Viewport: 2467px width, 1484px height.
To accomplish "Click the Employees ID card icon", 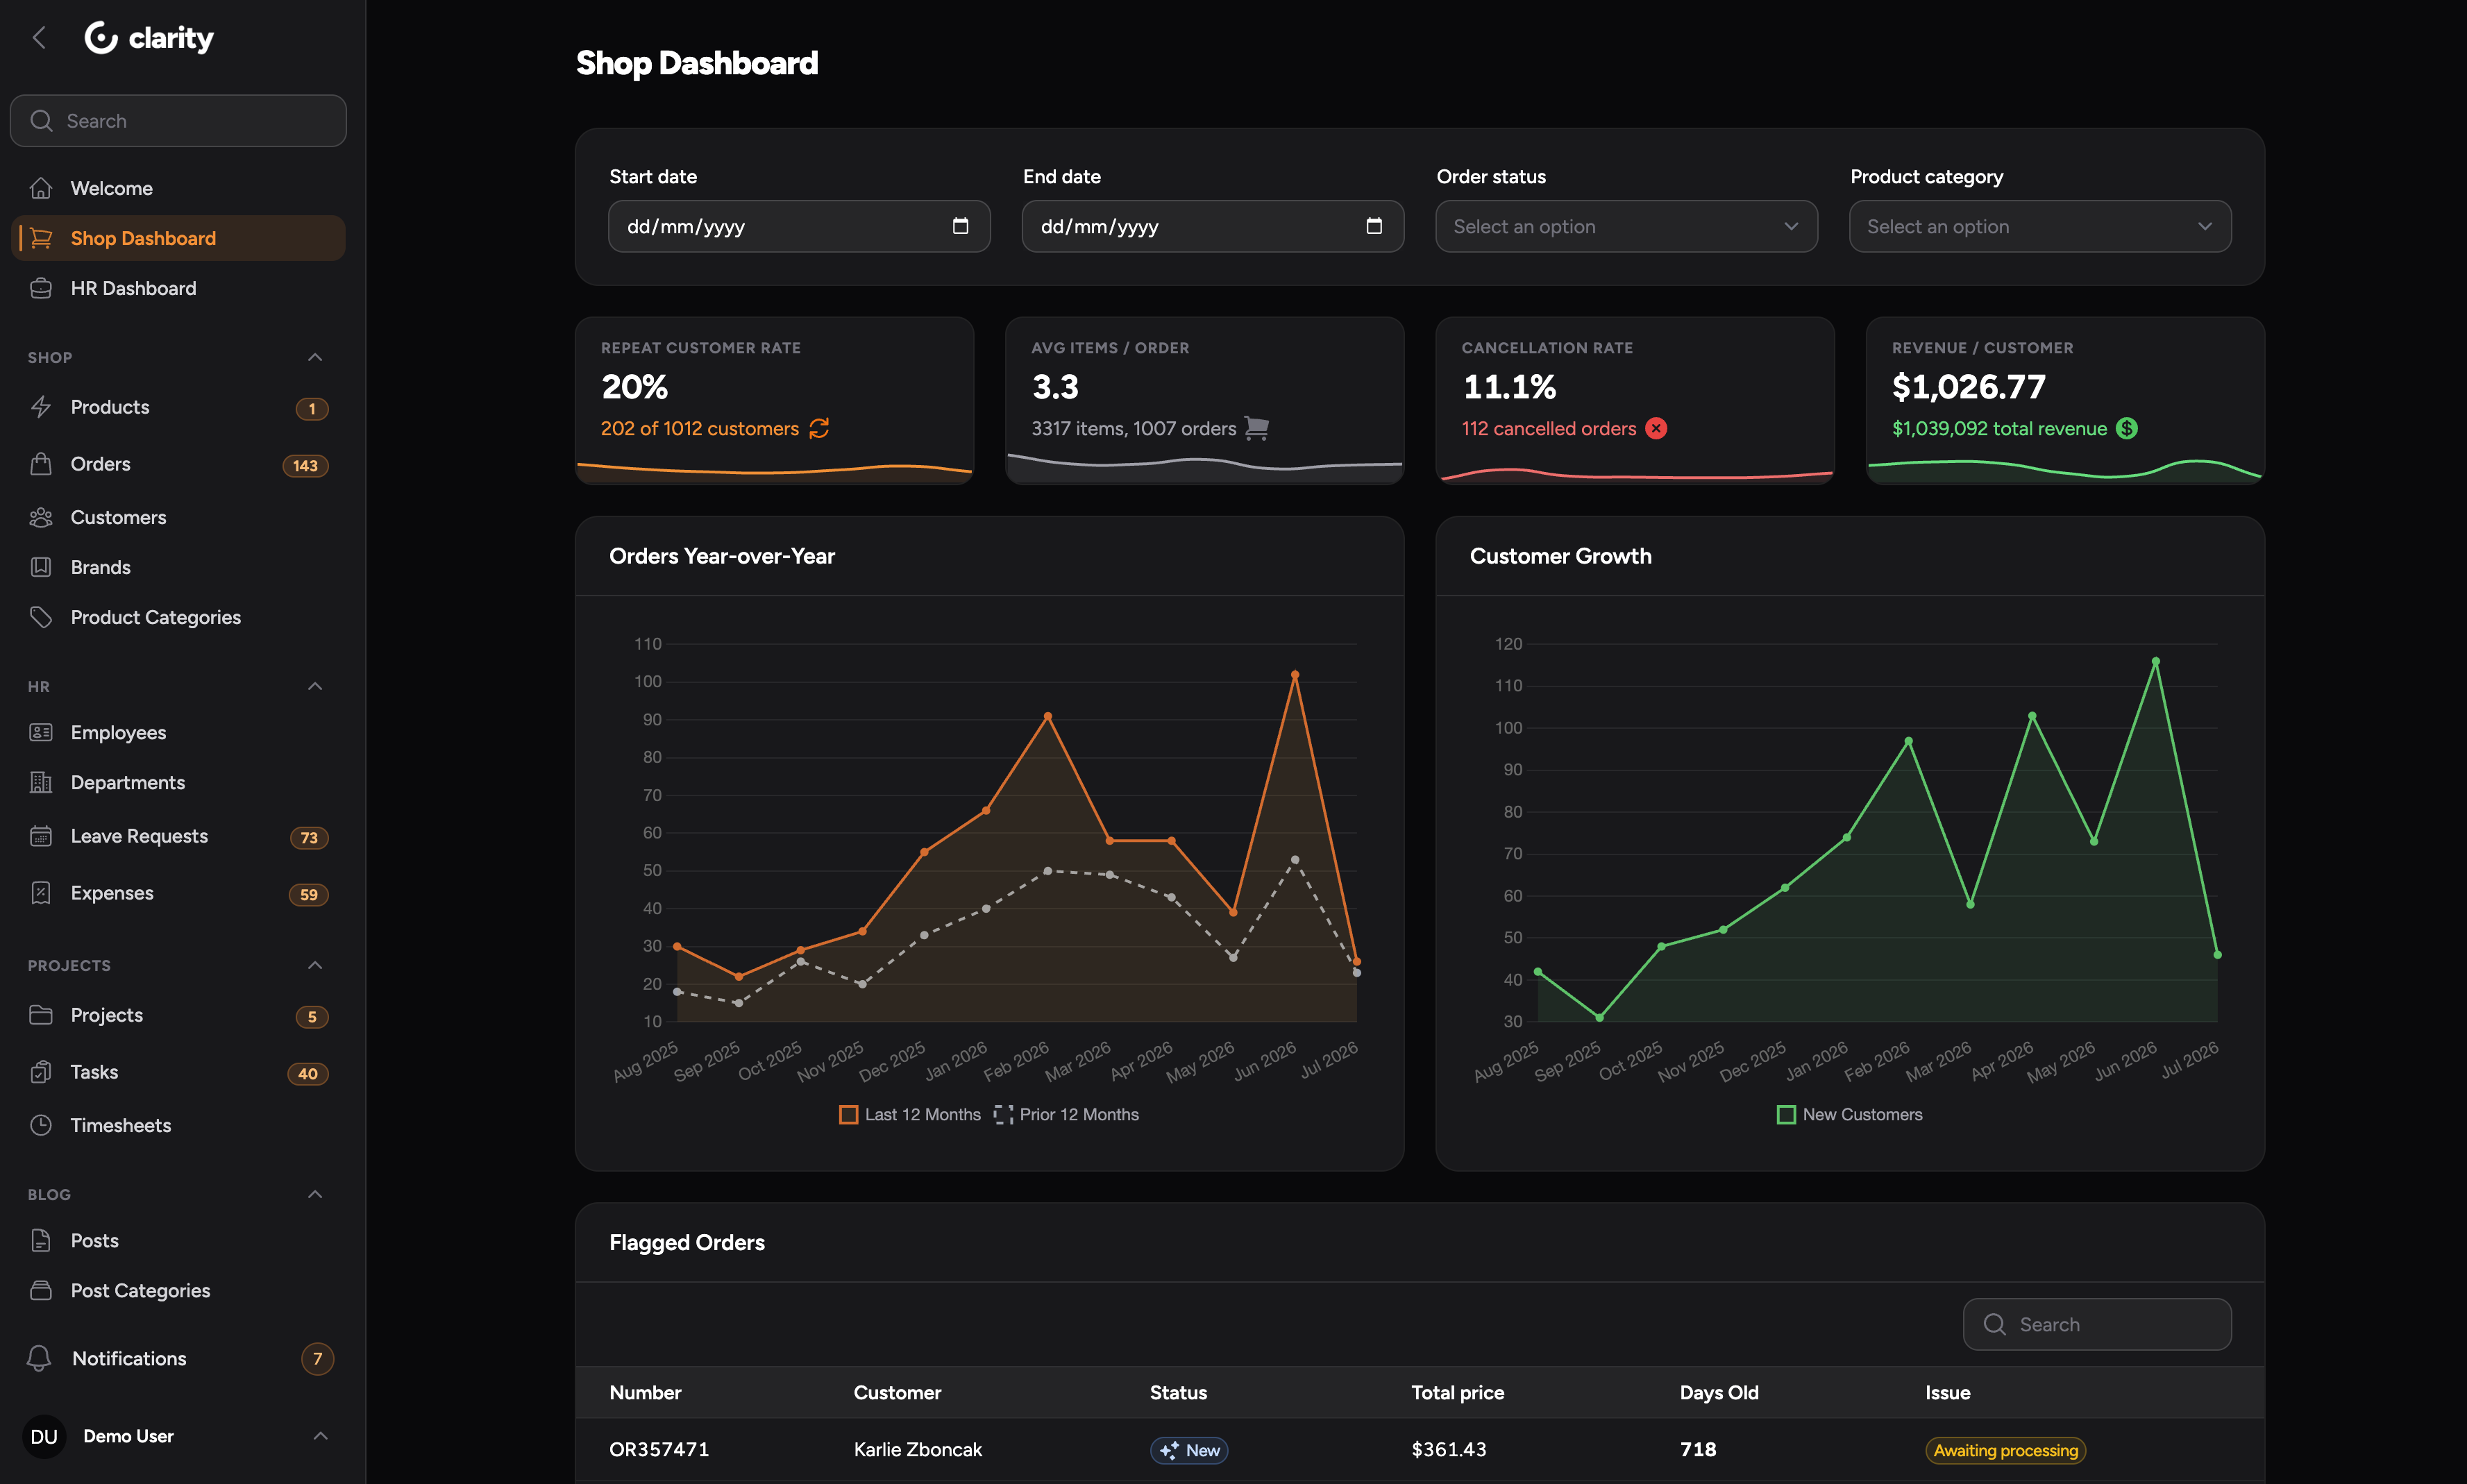I will click(41, 732).
